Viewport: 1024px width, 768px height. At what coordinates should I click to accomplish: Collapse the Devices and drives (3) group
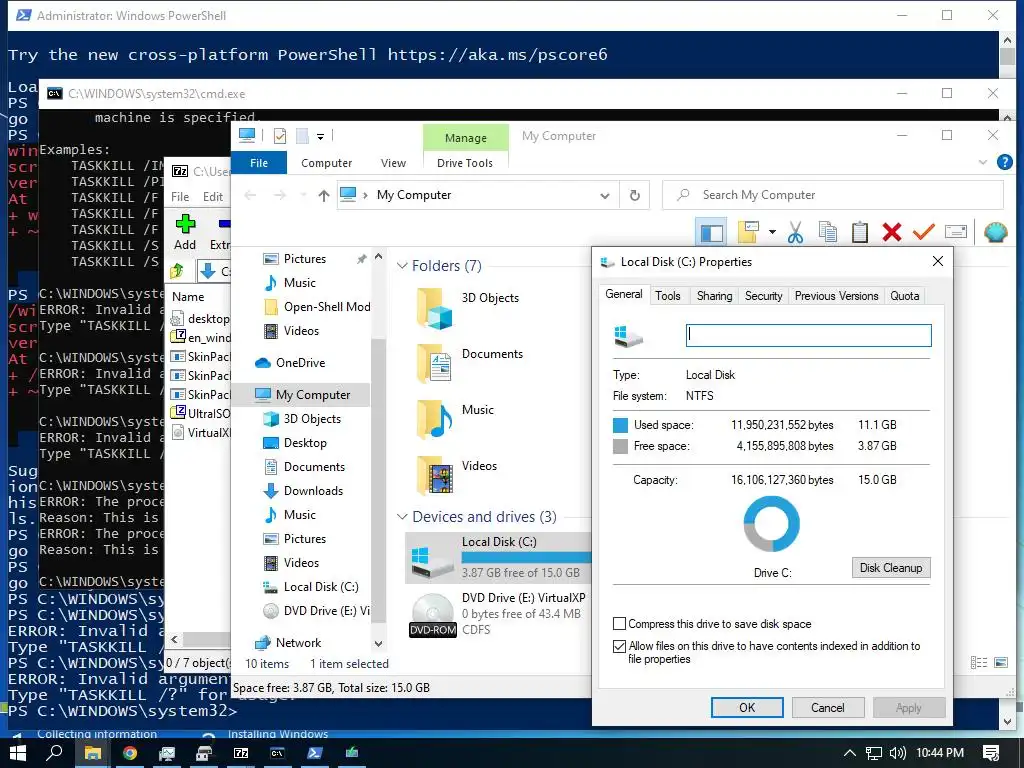[402, 517]
